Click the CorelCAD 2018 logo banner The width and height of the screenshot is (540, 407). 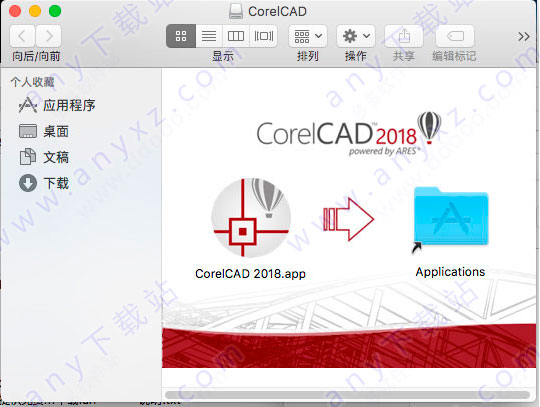pos(349,133)
